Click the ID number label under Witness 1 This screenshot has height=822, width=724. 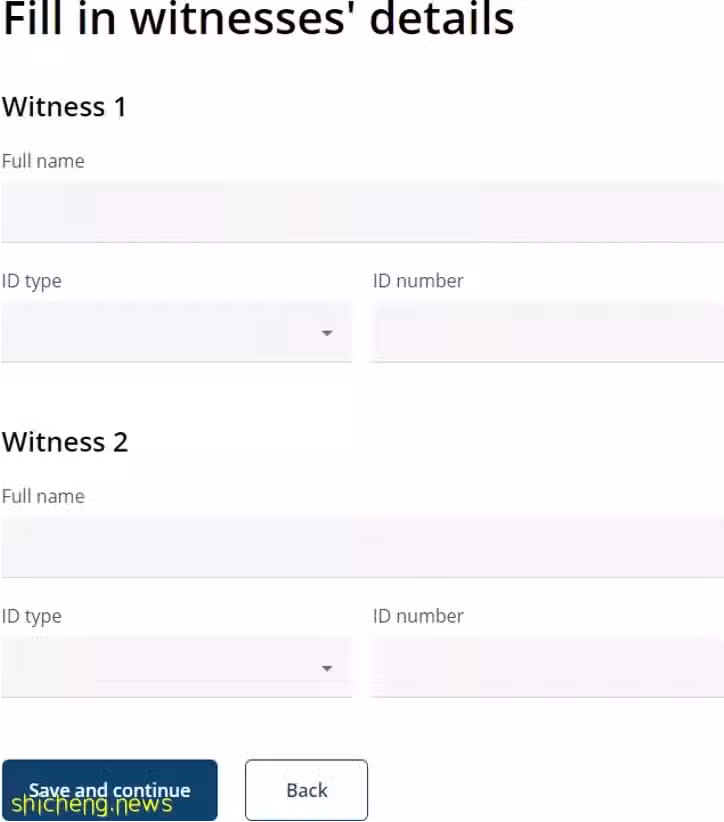pyautogui.click(x=418, y=281)
